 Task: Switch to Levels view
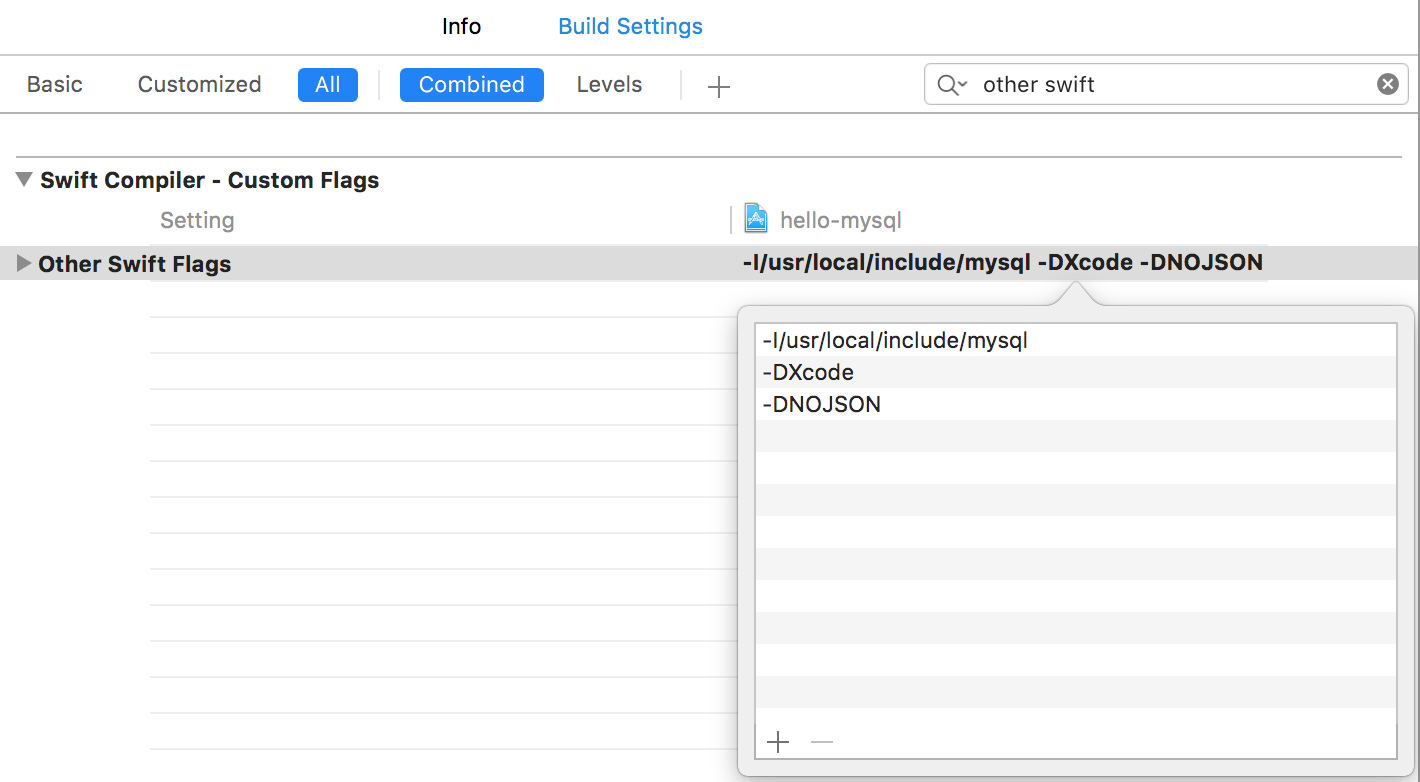(609, 85)
